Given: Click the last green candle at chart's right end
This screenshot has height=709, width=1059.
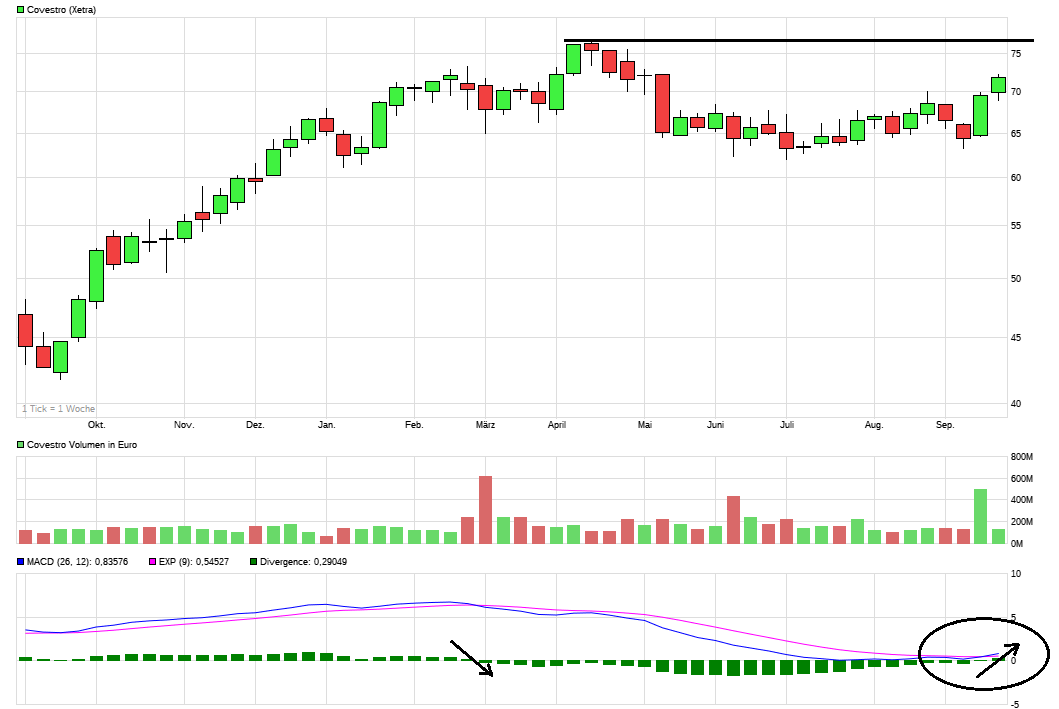Looking at the screenshot, I should pyautogui.click(x=998, y=84).
